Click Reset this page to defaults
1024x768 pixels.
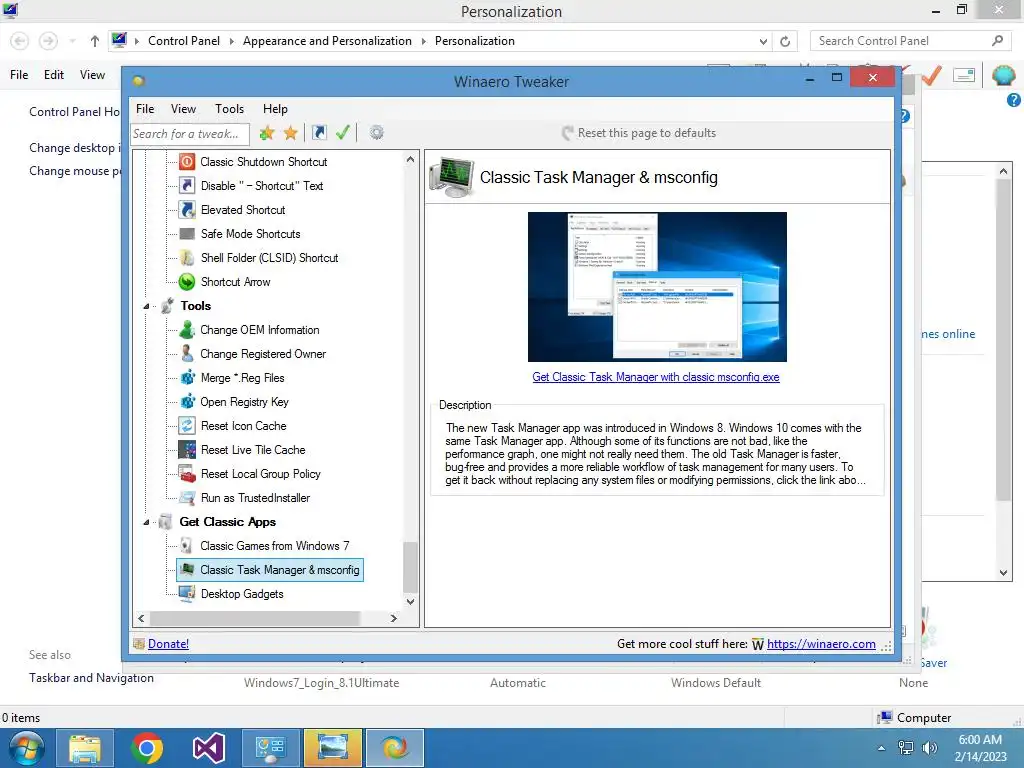click(x=639, y=133)
